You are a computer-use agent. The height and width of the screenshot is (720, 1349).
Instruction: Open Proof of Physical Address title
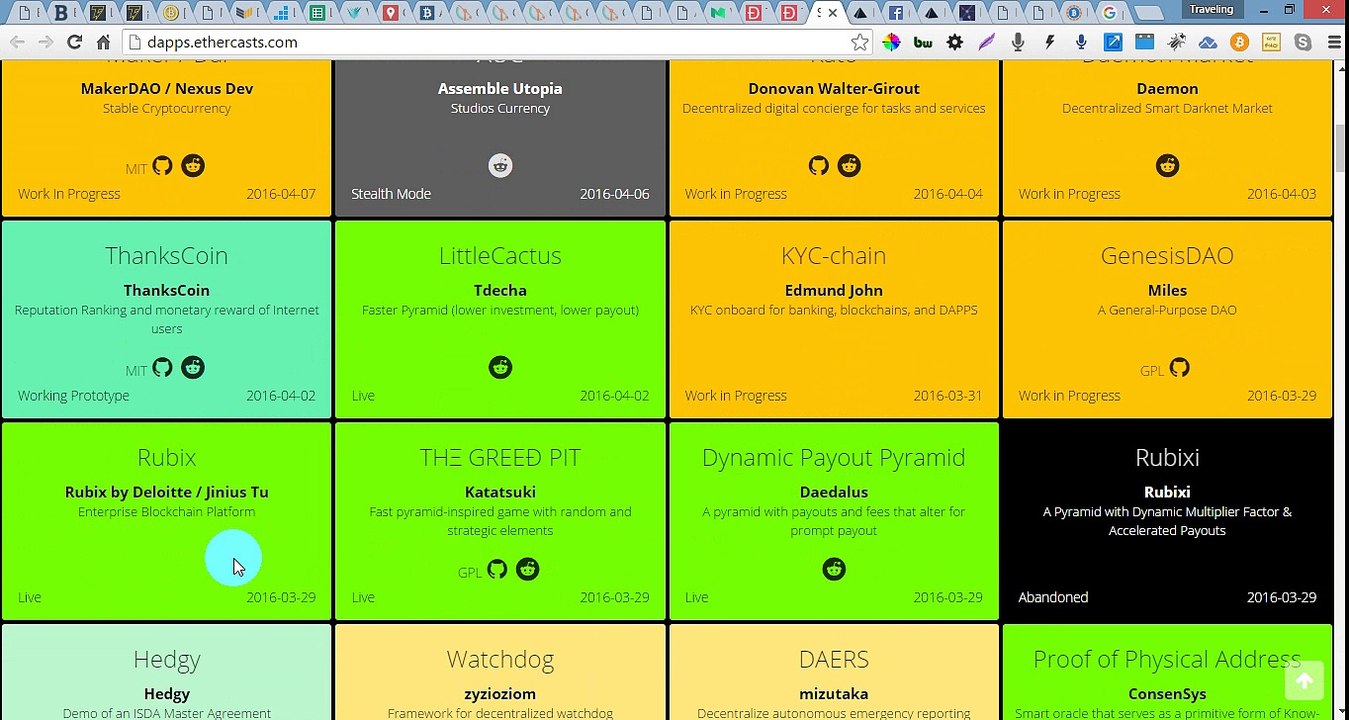[1167, 660]
